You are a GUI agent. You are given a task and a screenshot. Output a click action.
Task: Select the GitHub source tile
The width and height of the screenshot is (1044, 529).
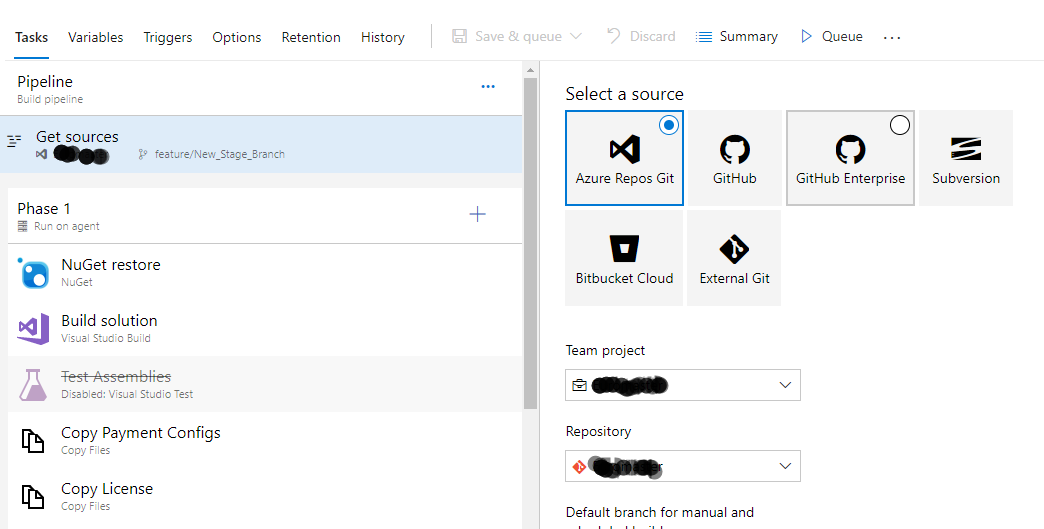click(x=734, y=158)
